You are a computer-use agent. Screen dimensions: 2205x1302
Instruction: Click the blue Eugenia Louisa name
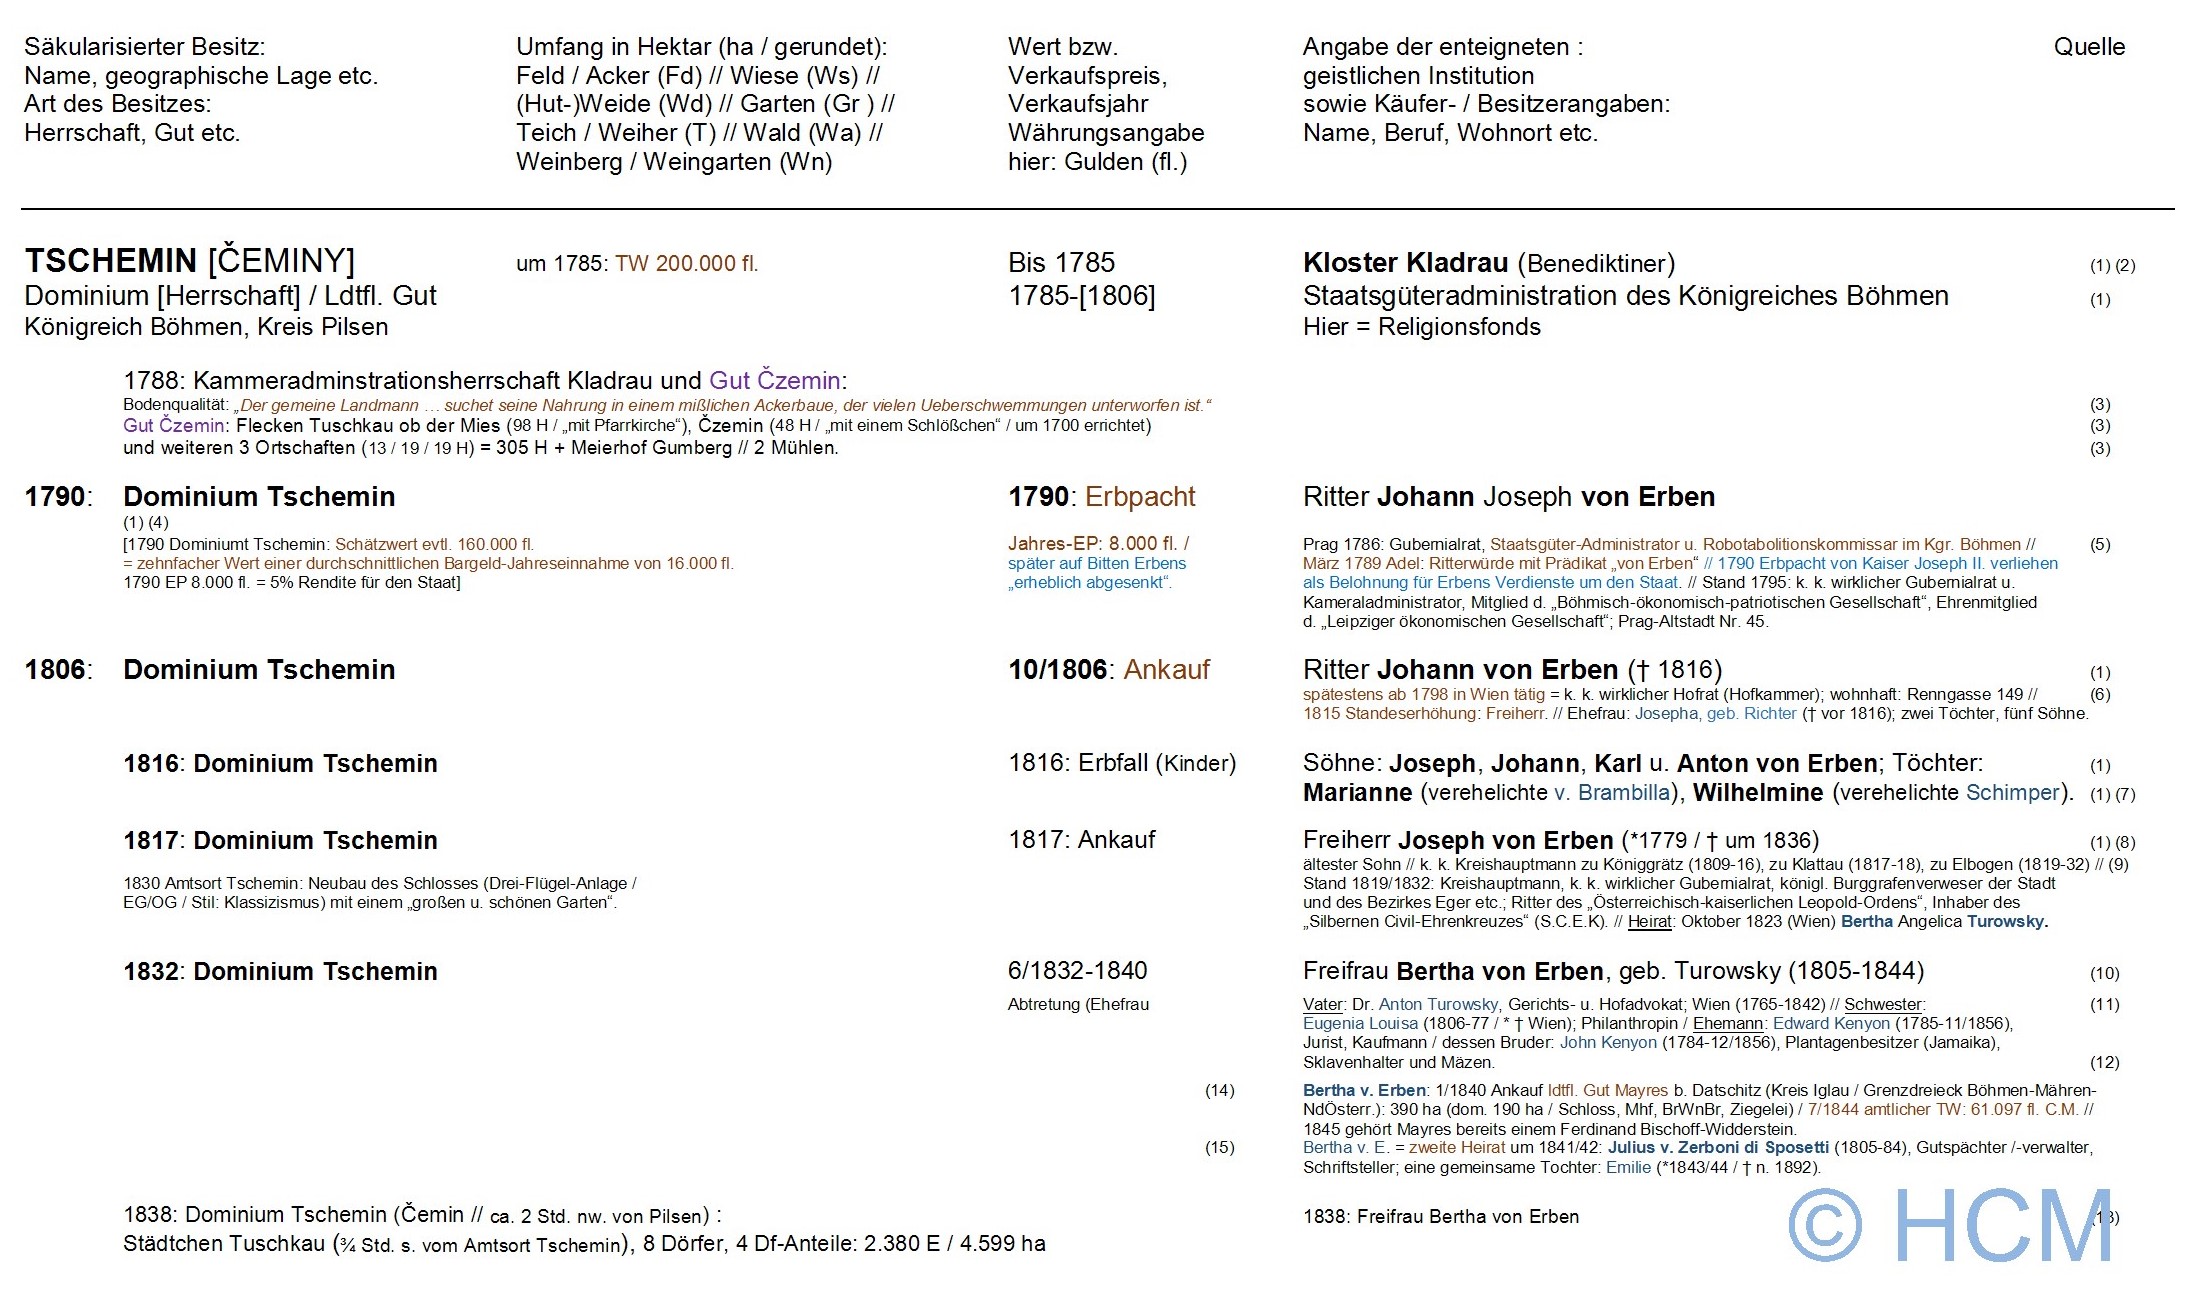pos(1360,1024)
